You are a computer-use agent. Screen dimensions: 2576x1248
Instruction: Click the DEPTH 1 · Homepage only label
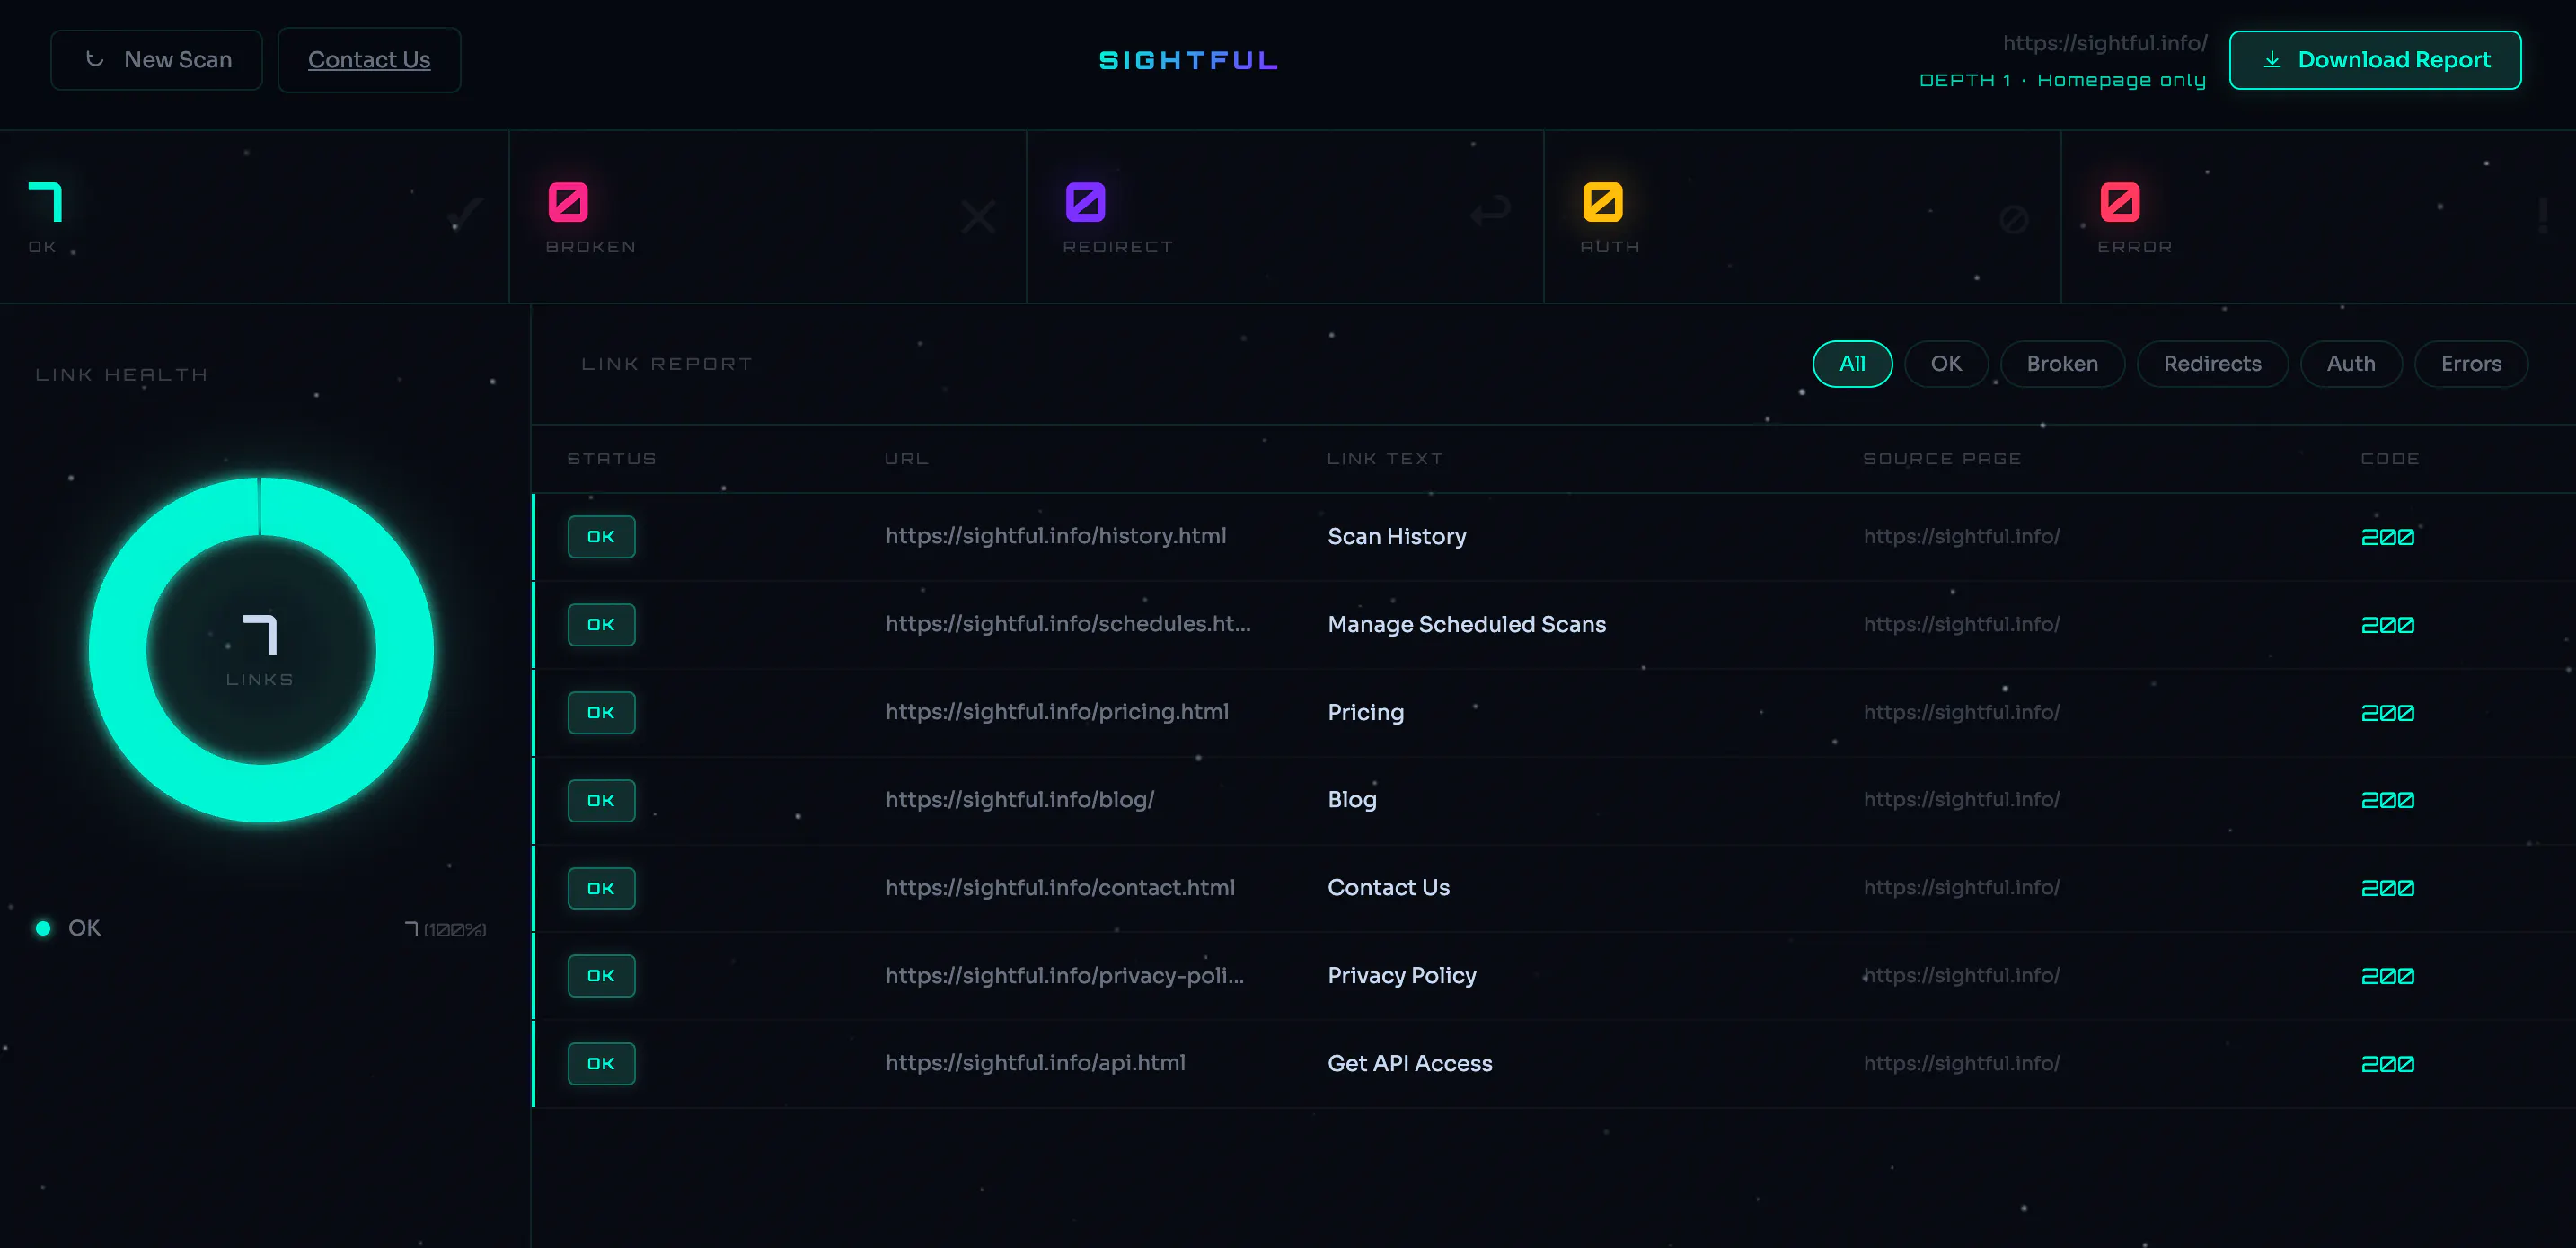click(x=2062, y=80)
